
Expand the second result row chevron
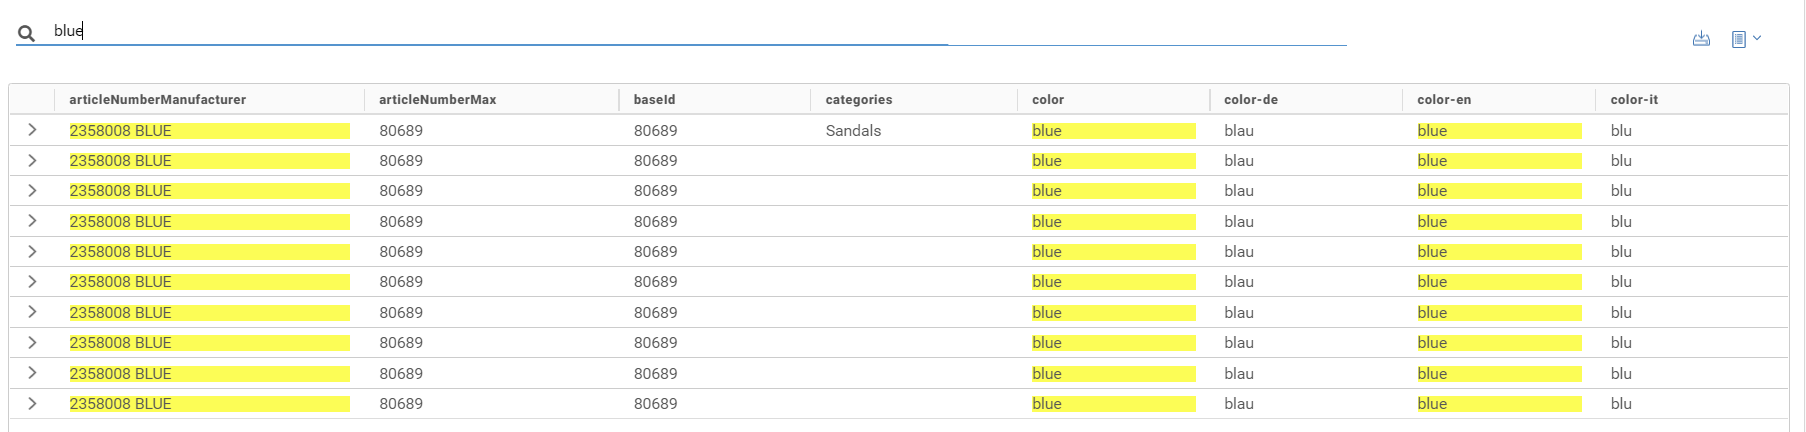click(x=32, y=160)
